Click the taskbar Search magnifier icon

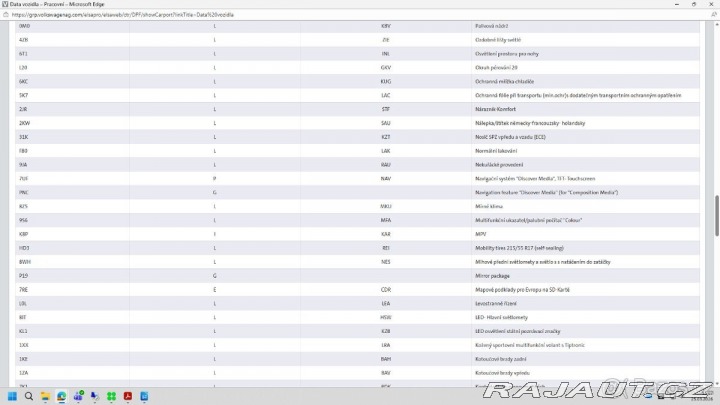coord(30,396)
